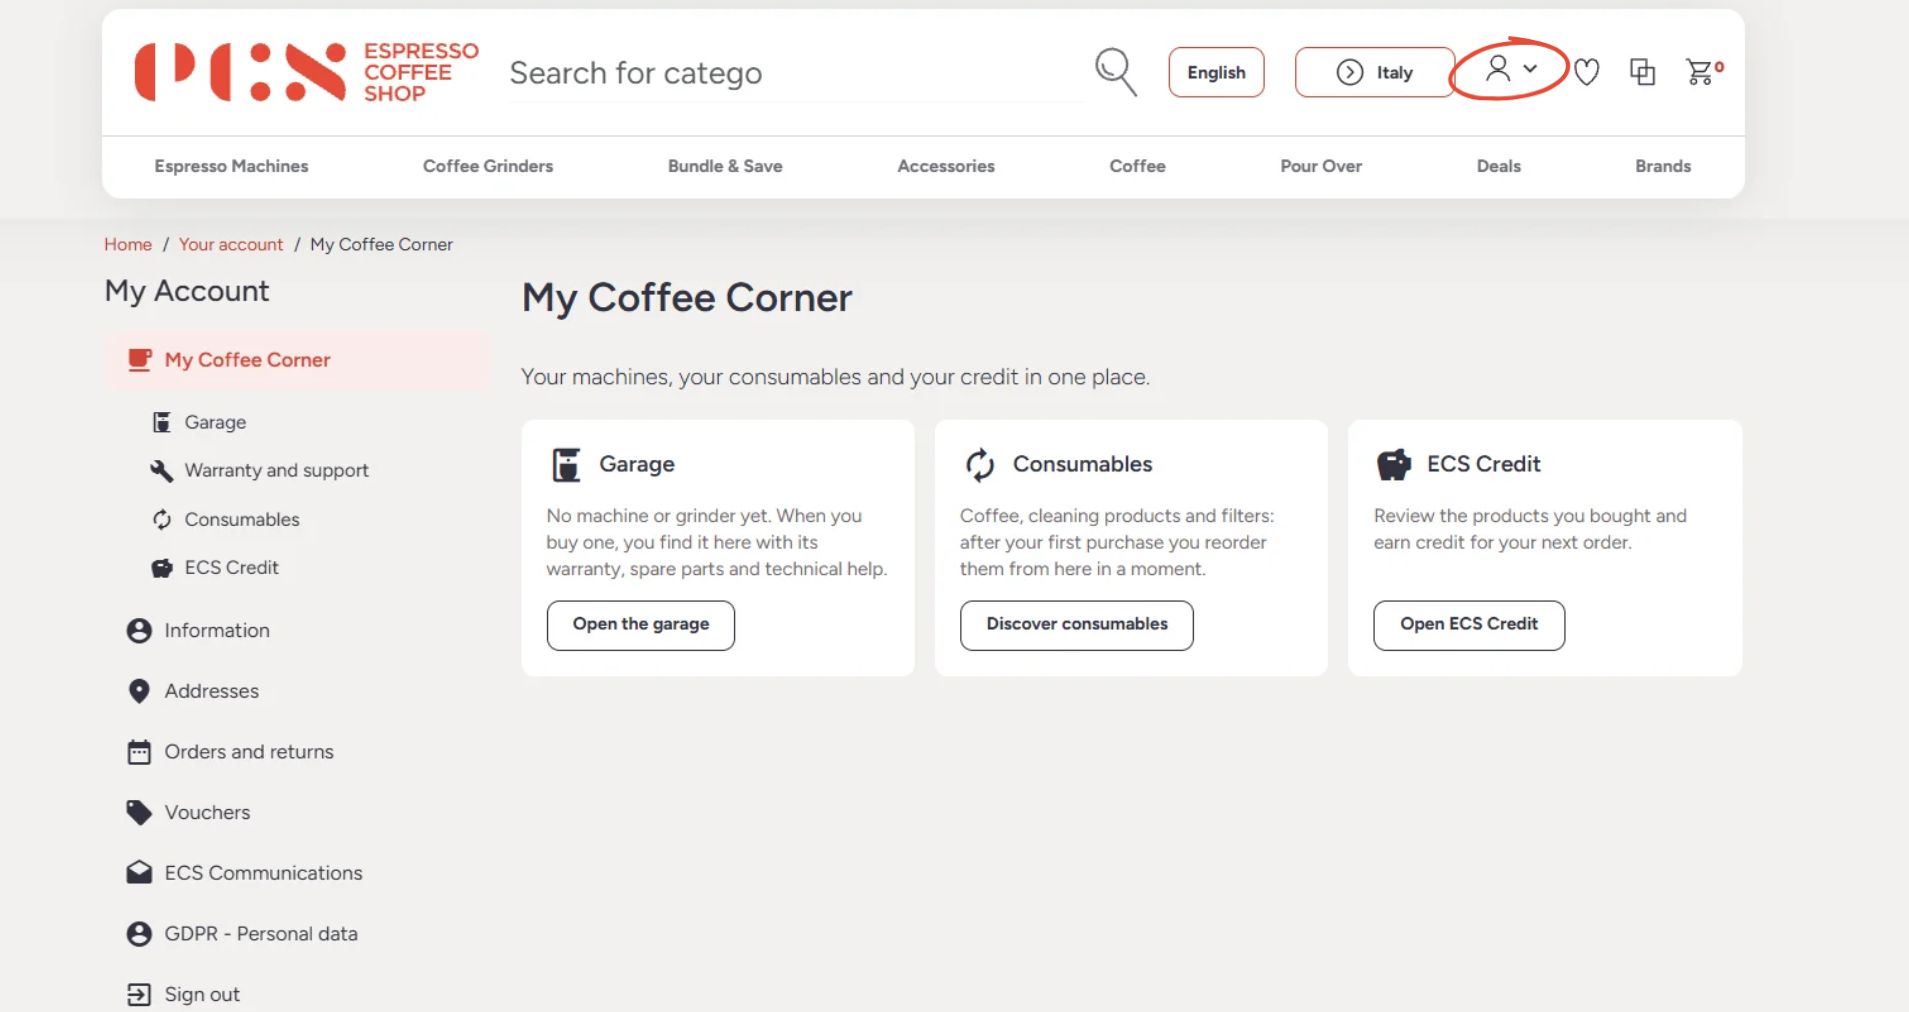Open the Coffee menu item
The height and width of the screenshot is (1012, 1909).
coord(1137,166)
